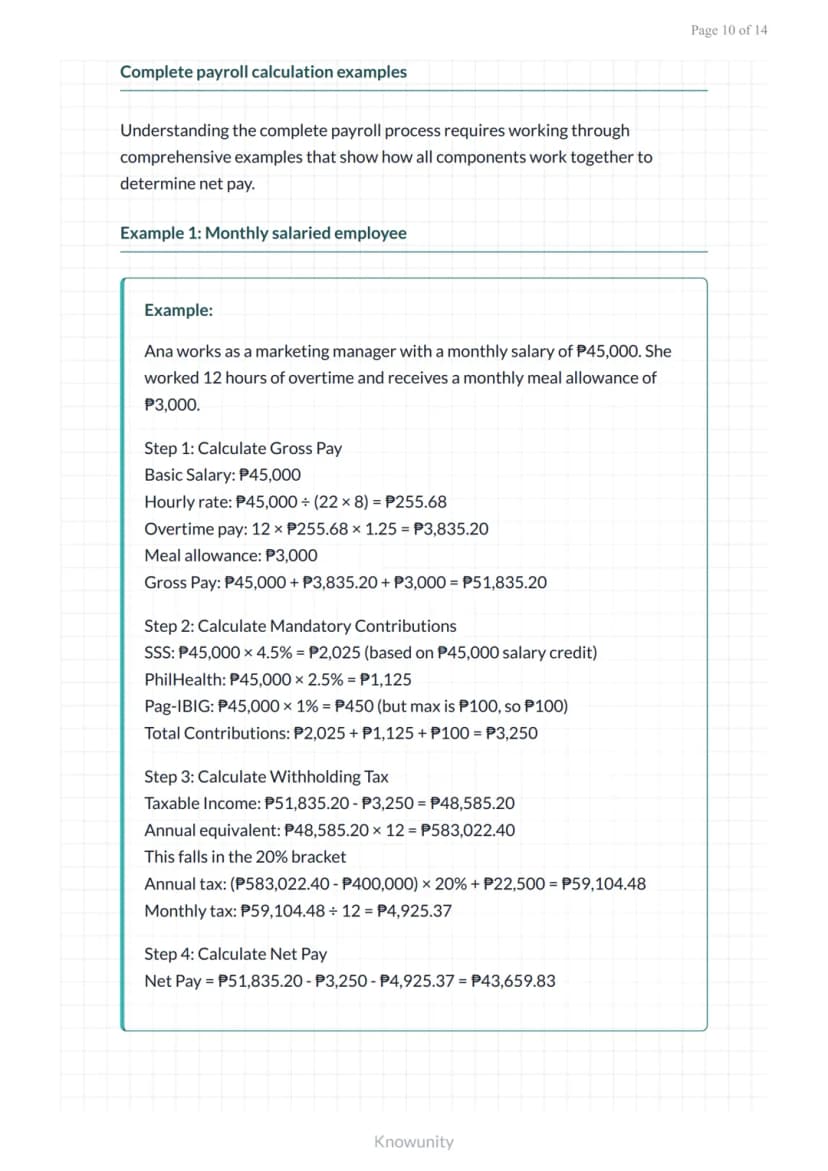This screenshot has width=828, height=1171.
Task: Click the Complete payroll calculation examples heading
Action: click(264, 72)
